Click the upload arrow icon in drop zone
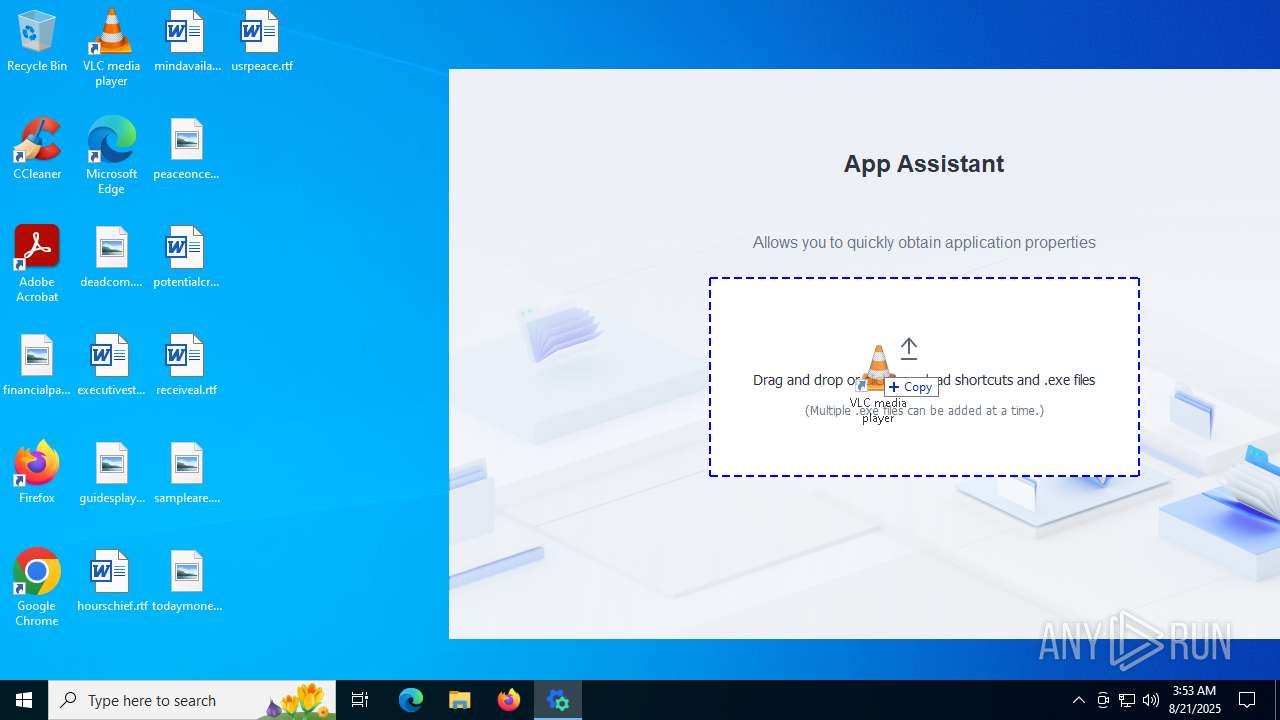Viewport: 1280px width, 720px height. click(908, 348)
